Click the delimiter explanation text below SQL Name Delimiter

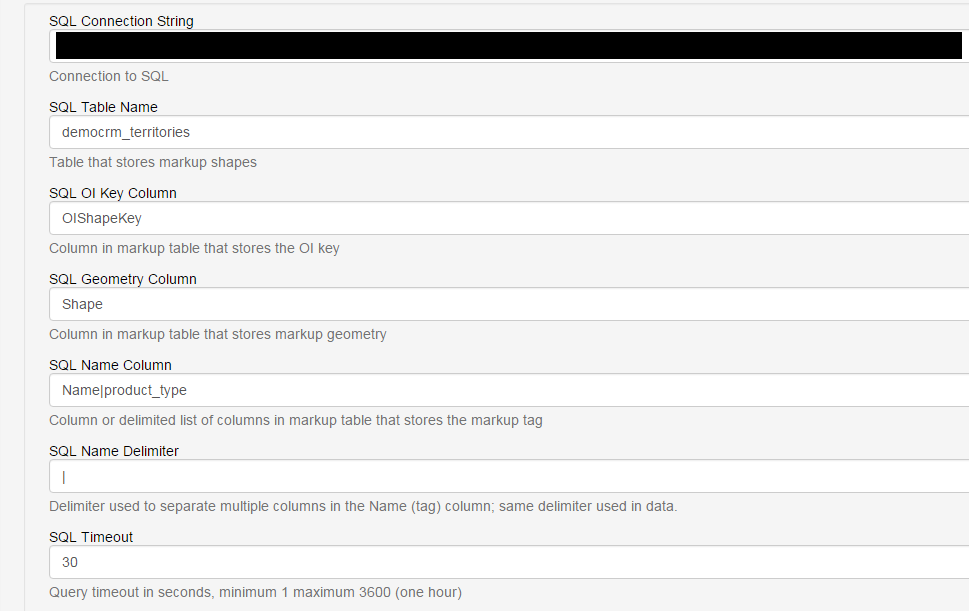coord(363,506)
